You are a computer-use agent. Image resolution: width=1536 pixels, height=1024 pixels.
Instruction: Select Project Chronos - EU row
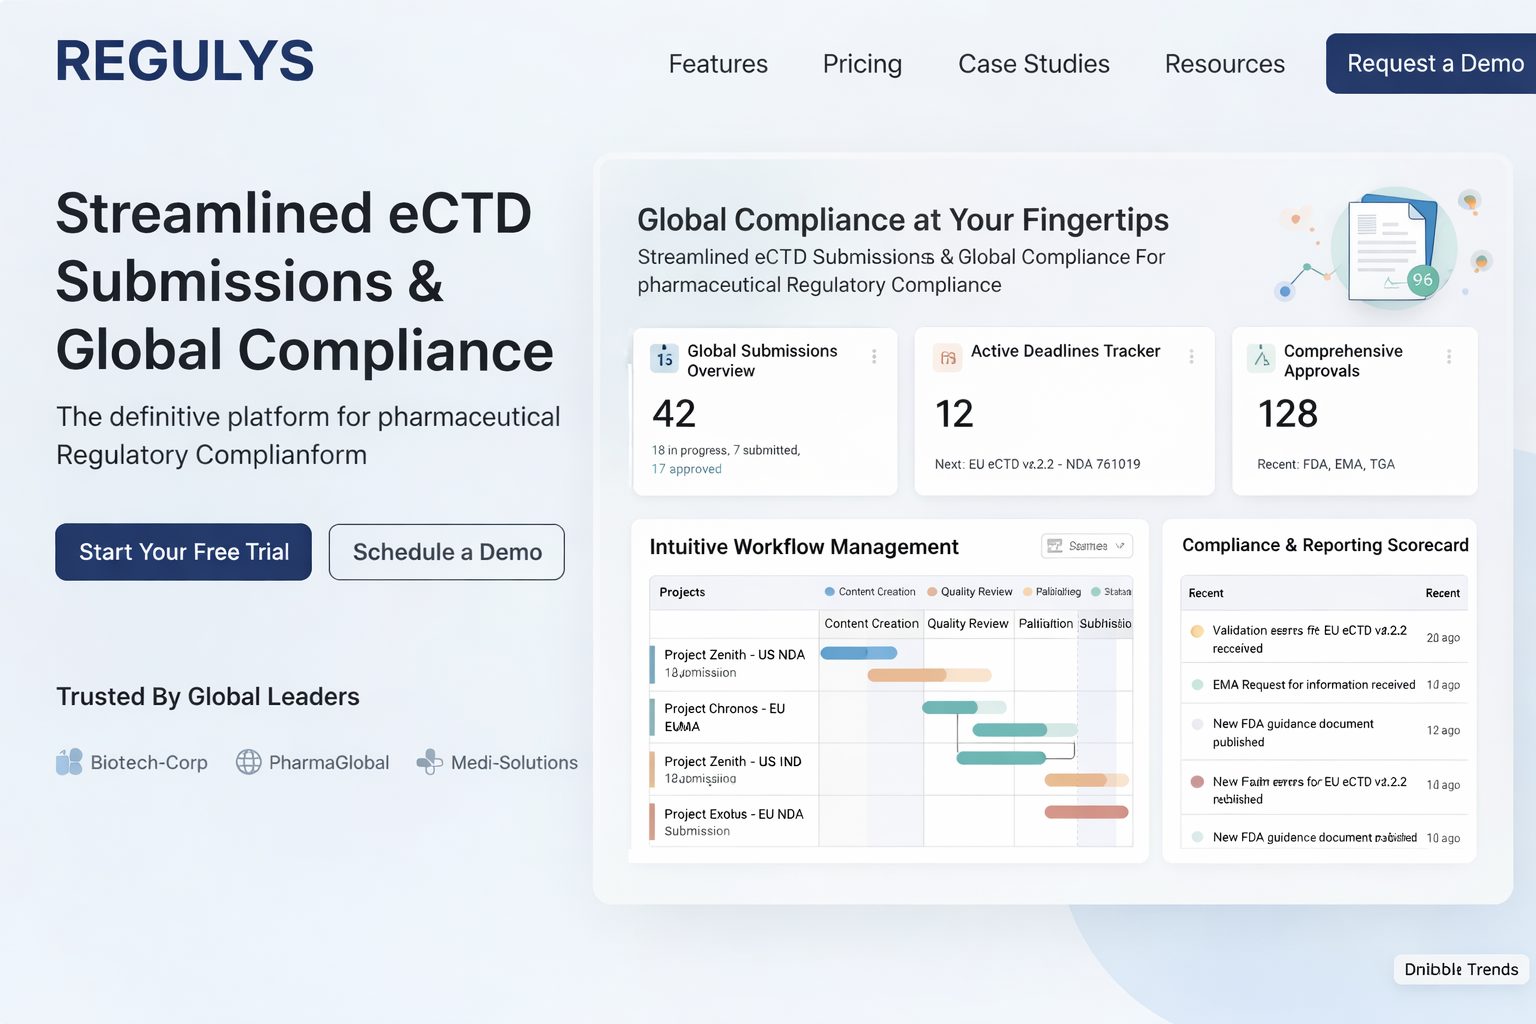tap(890, 716)
